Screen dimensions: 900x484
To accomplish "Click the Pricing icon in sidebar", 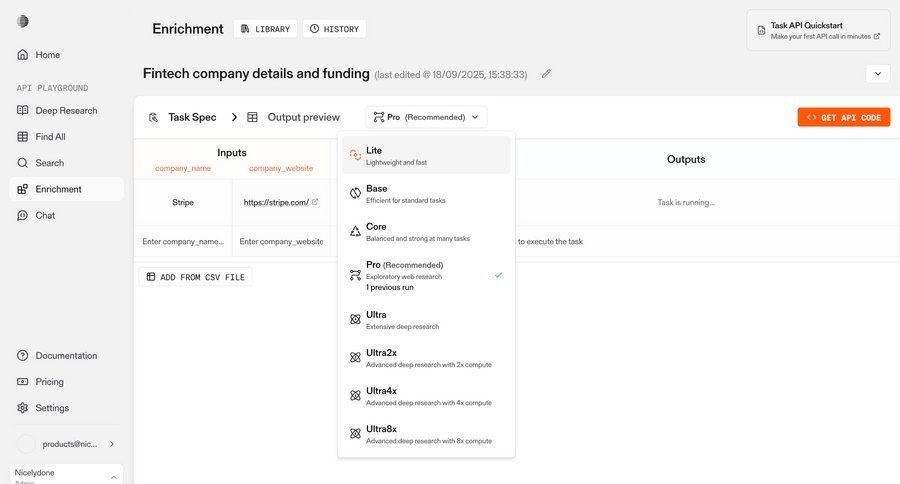I will tap(23, 382).
